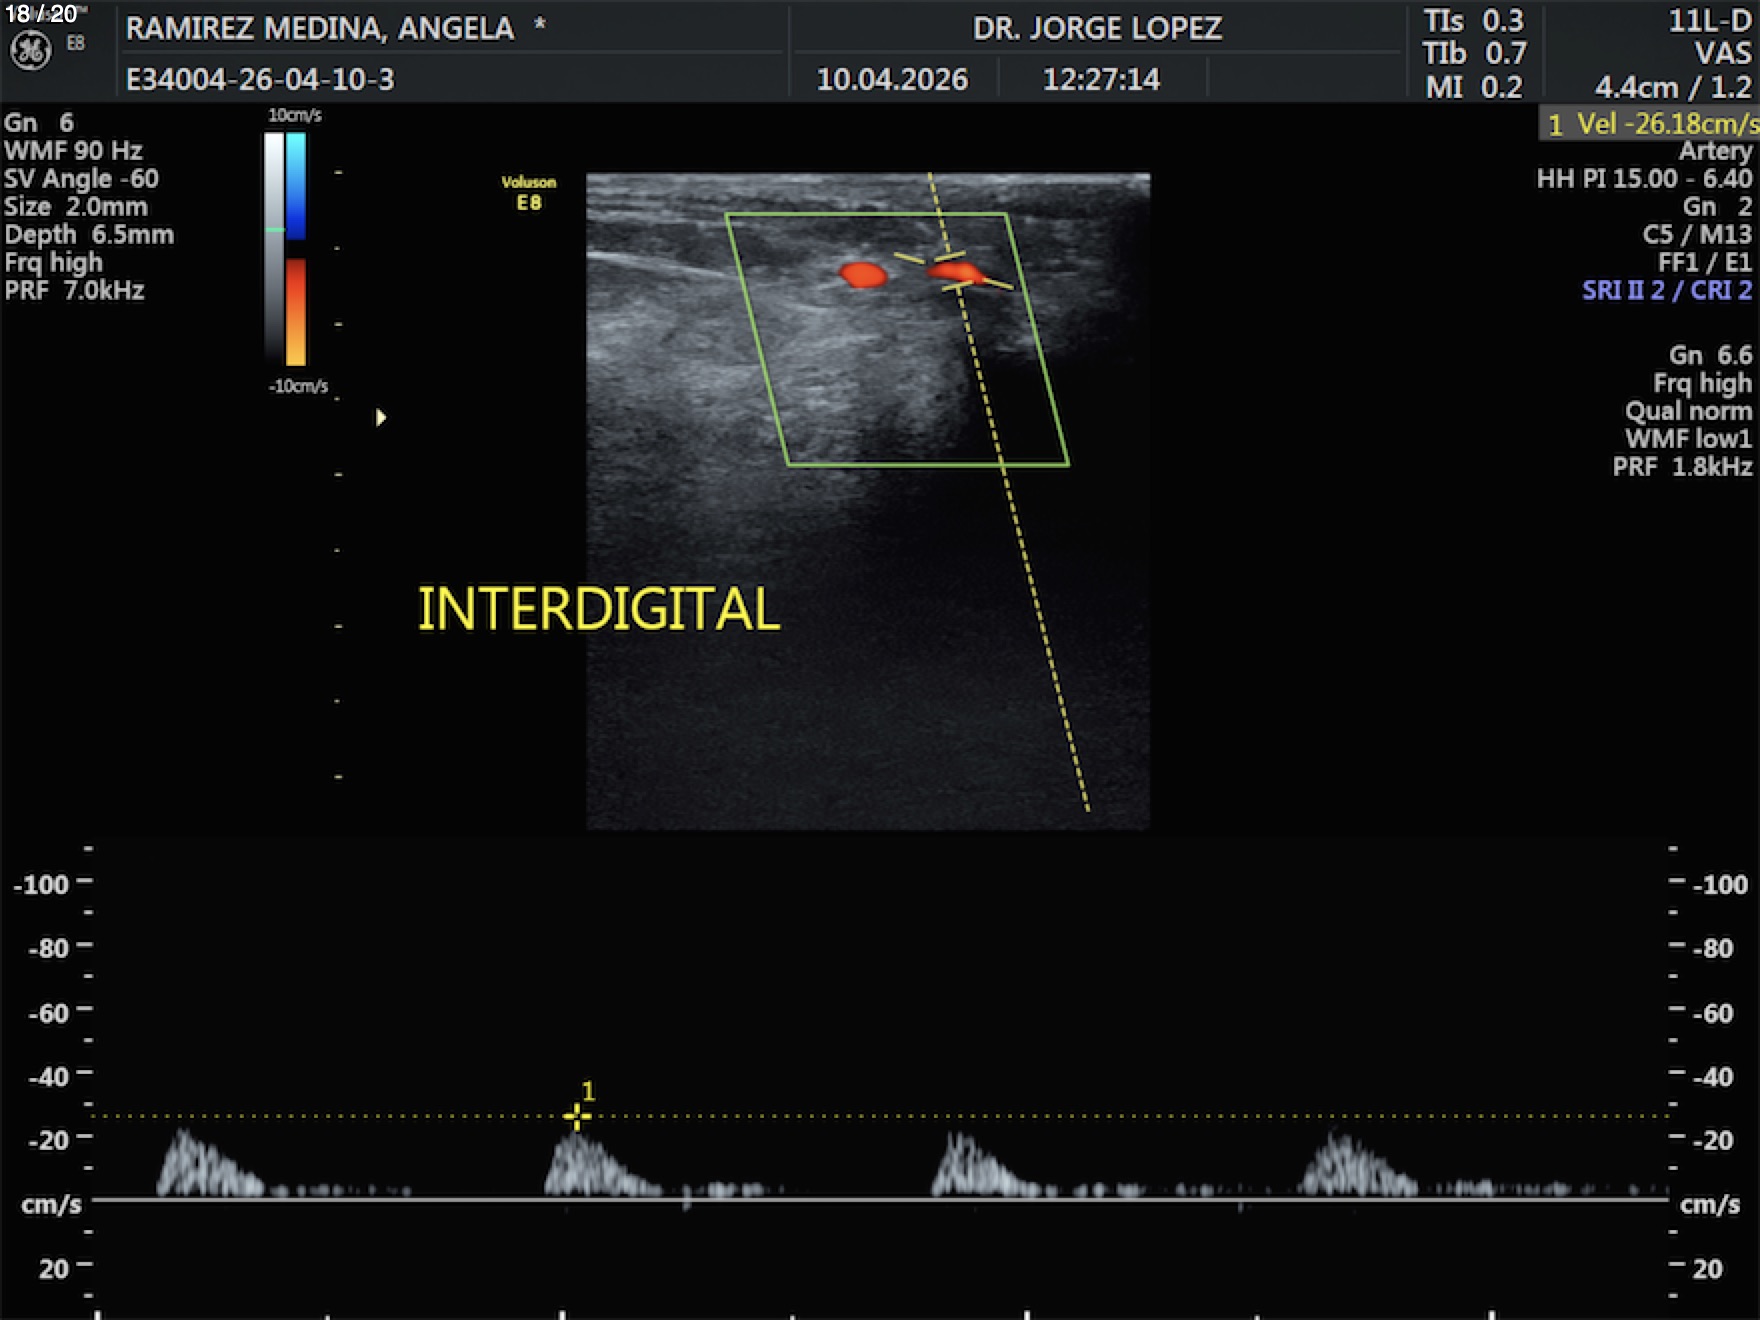Image resolution: width=1760 pixels, height=1320 pixels.
Task: Click the patient name field
Action: (x=320, y=28)
